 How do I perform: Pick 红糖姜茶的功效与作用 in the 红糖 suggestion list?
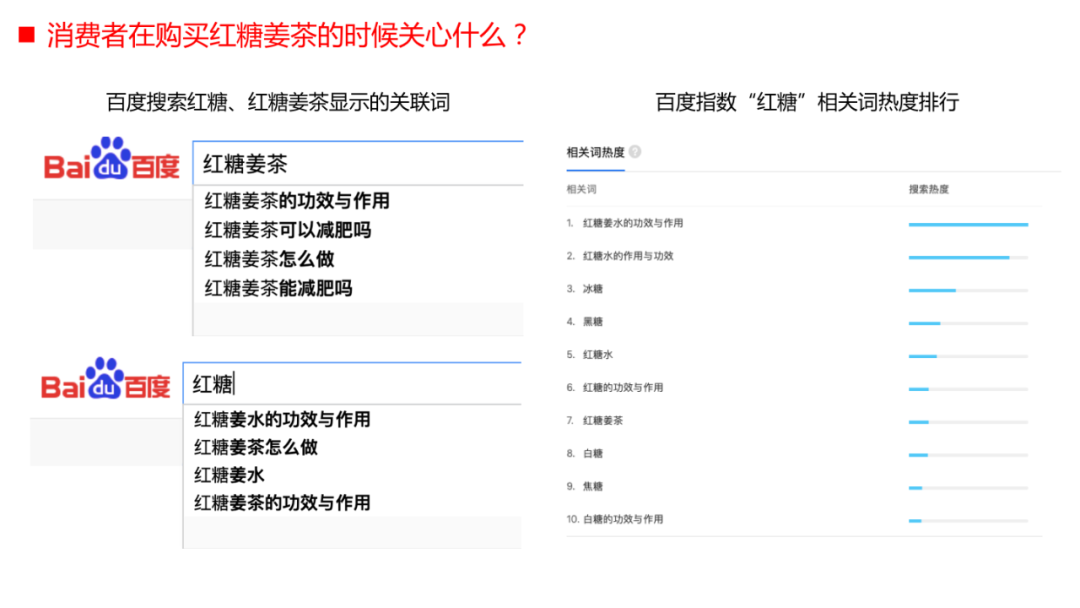click(282, 502)
